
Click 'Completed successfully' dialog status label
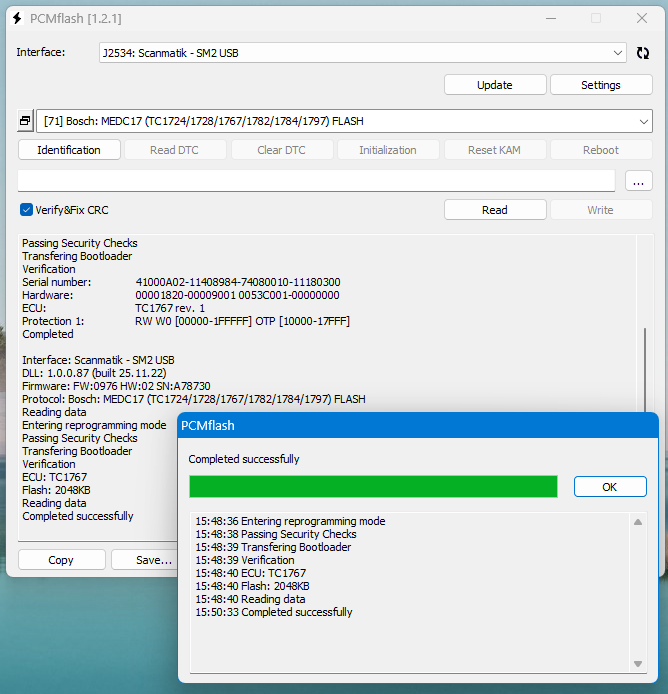pos(244,459)
